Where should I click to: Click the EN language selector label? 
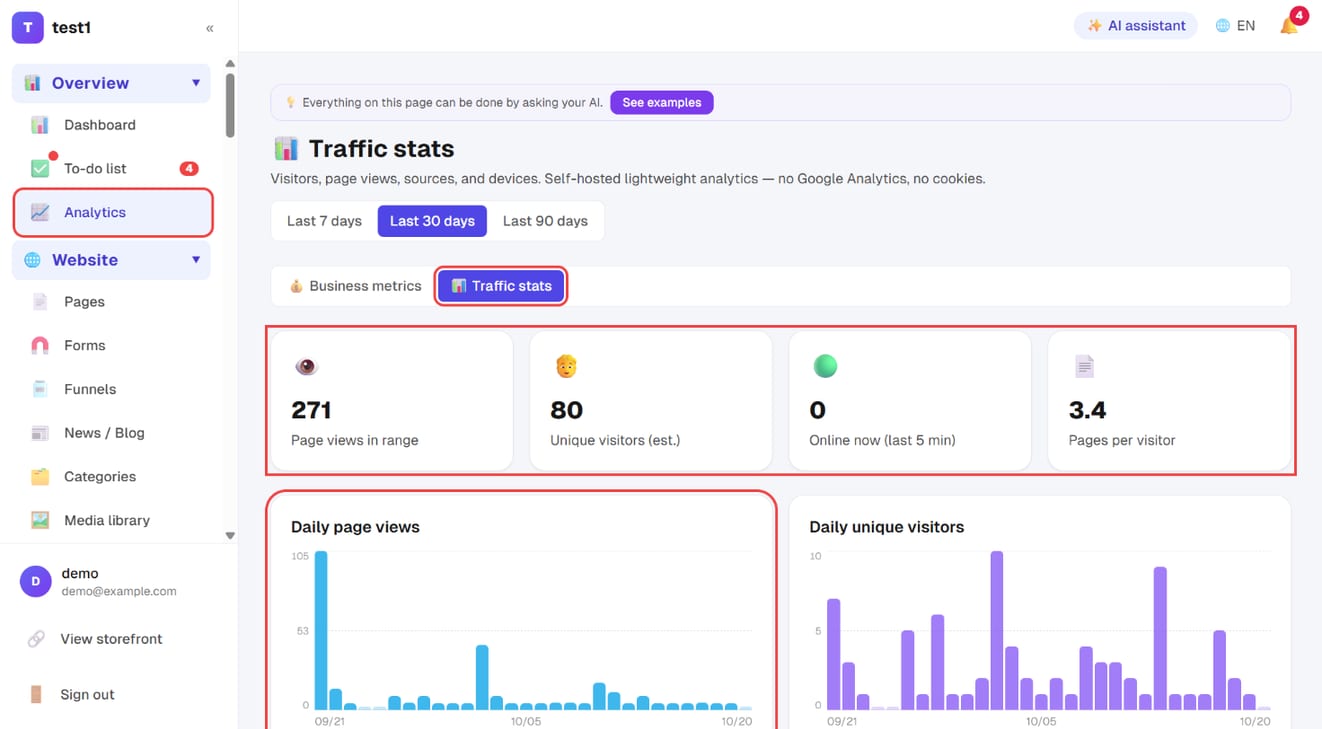point(1246,26)
